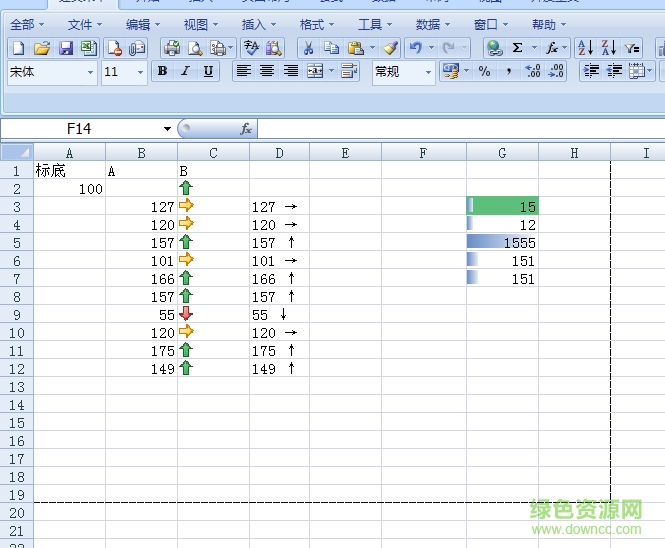This screenshot has height=548, width=665.
Task: Apply percent style to cells
Action: [484, 71]
